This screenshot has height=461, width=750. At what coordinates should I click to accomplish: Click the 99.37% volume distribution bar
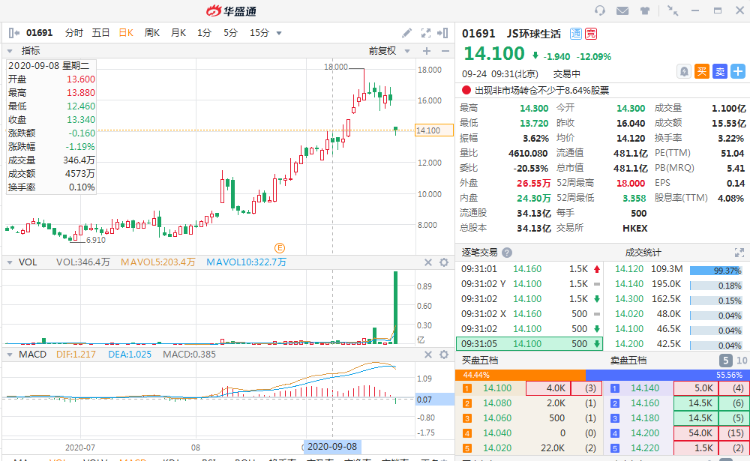[x=716, y=271]
